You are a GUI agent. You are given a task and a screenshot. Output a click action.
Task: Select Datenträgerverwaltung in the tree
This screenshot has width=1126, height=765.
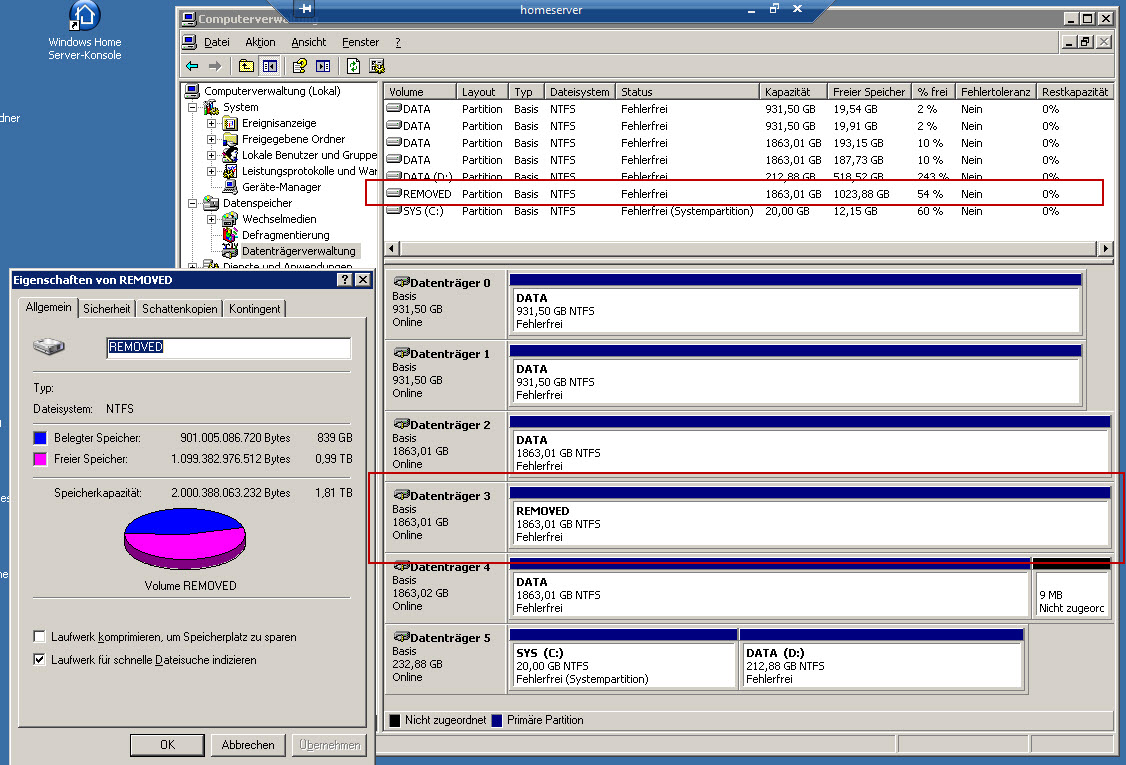pos(298,251)
